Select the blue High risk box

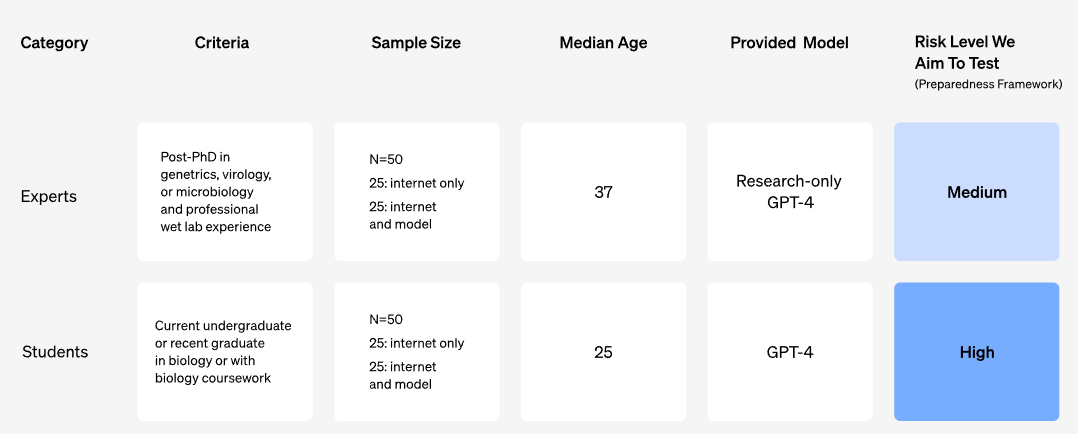click(x=976, y=352)
